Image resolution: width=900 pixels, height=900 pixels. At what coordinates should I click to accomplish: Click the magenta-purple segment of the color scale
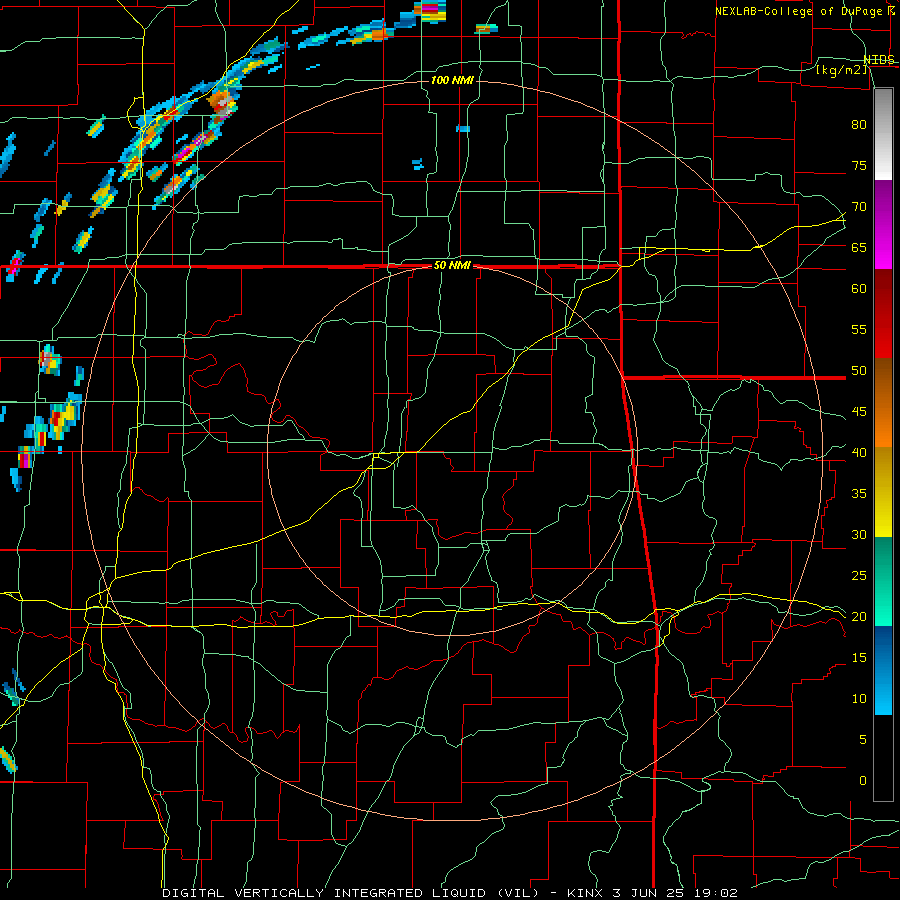click(x=883, y=224)
